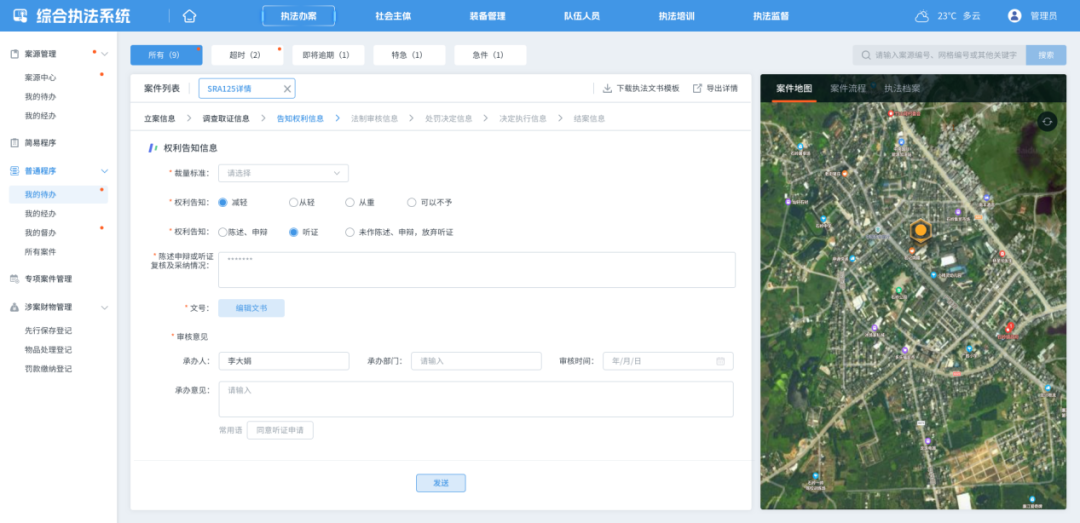Show 所有 (9) cases
This screenshot has width=1080, height=523.
click(x=166, y=55)
